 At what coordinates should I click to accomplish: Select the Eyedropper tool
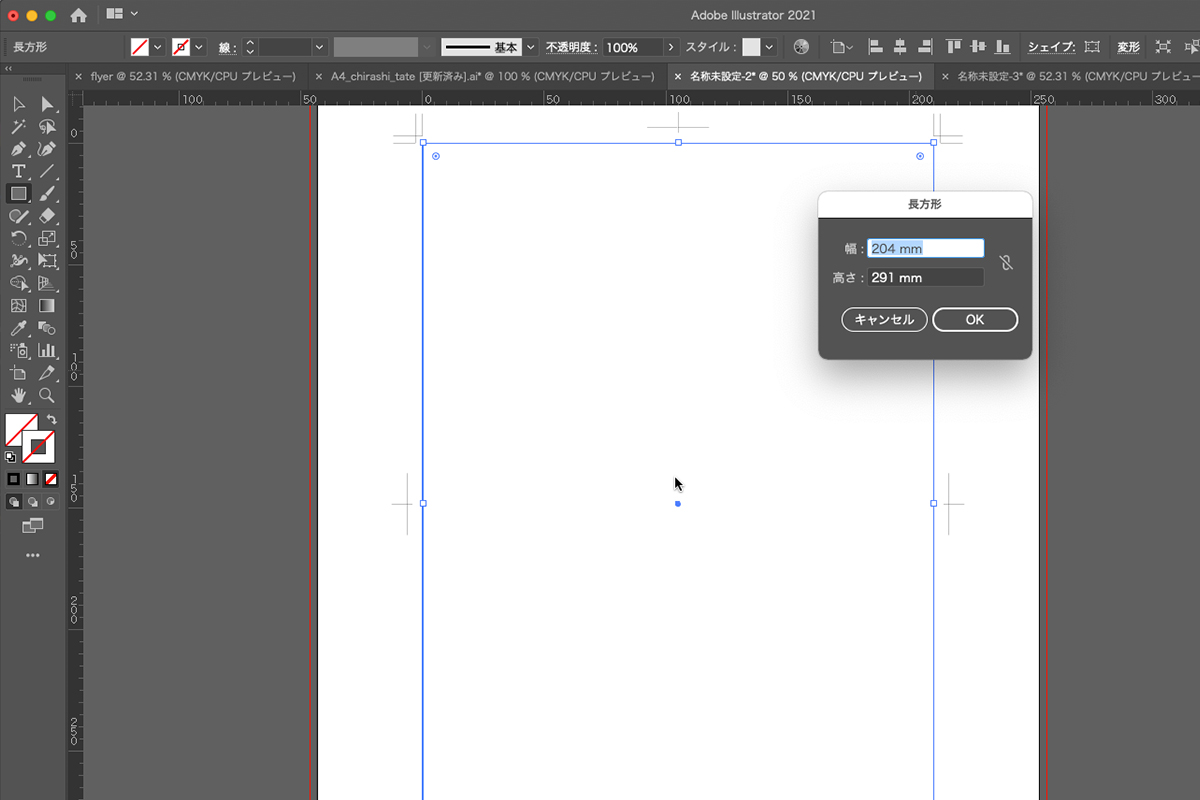(x=18, y=329)
